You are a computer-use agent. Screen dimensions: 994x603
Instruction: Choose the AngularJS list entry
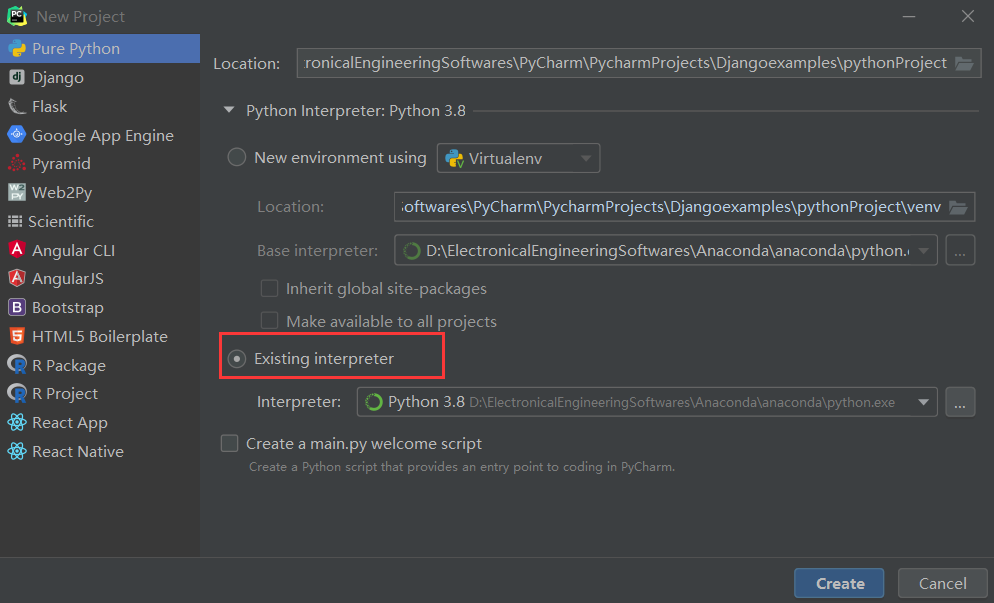point(100,278)
